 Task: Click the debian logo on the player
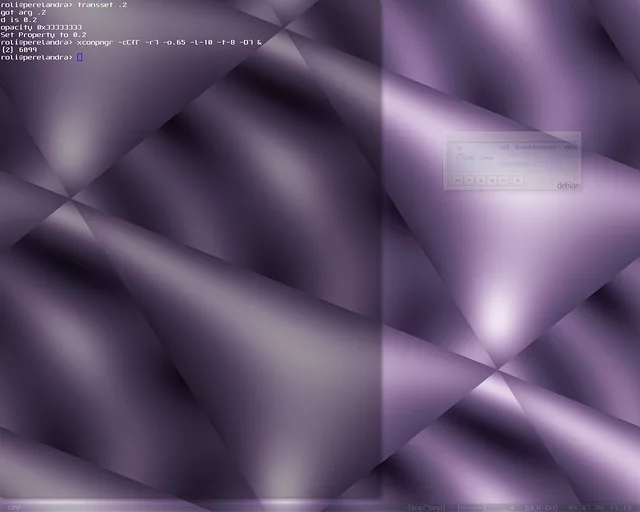tap(568, 185)
